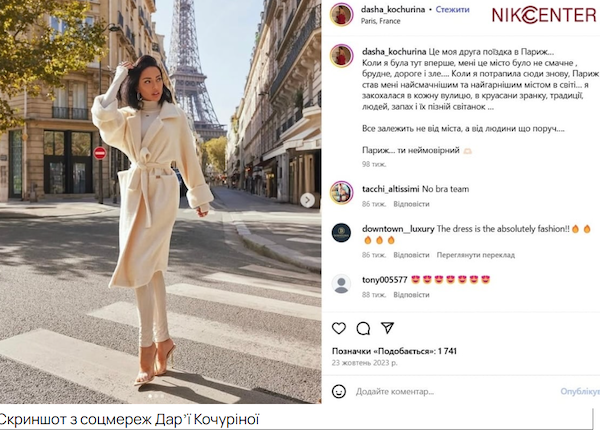Open downtown__luxury profile picture
600x431 pixels.
pyautogui.click(x=341, y=233)
